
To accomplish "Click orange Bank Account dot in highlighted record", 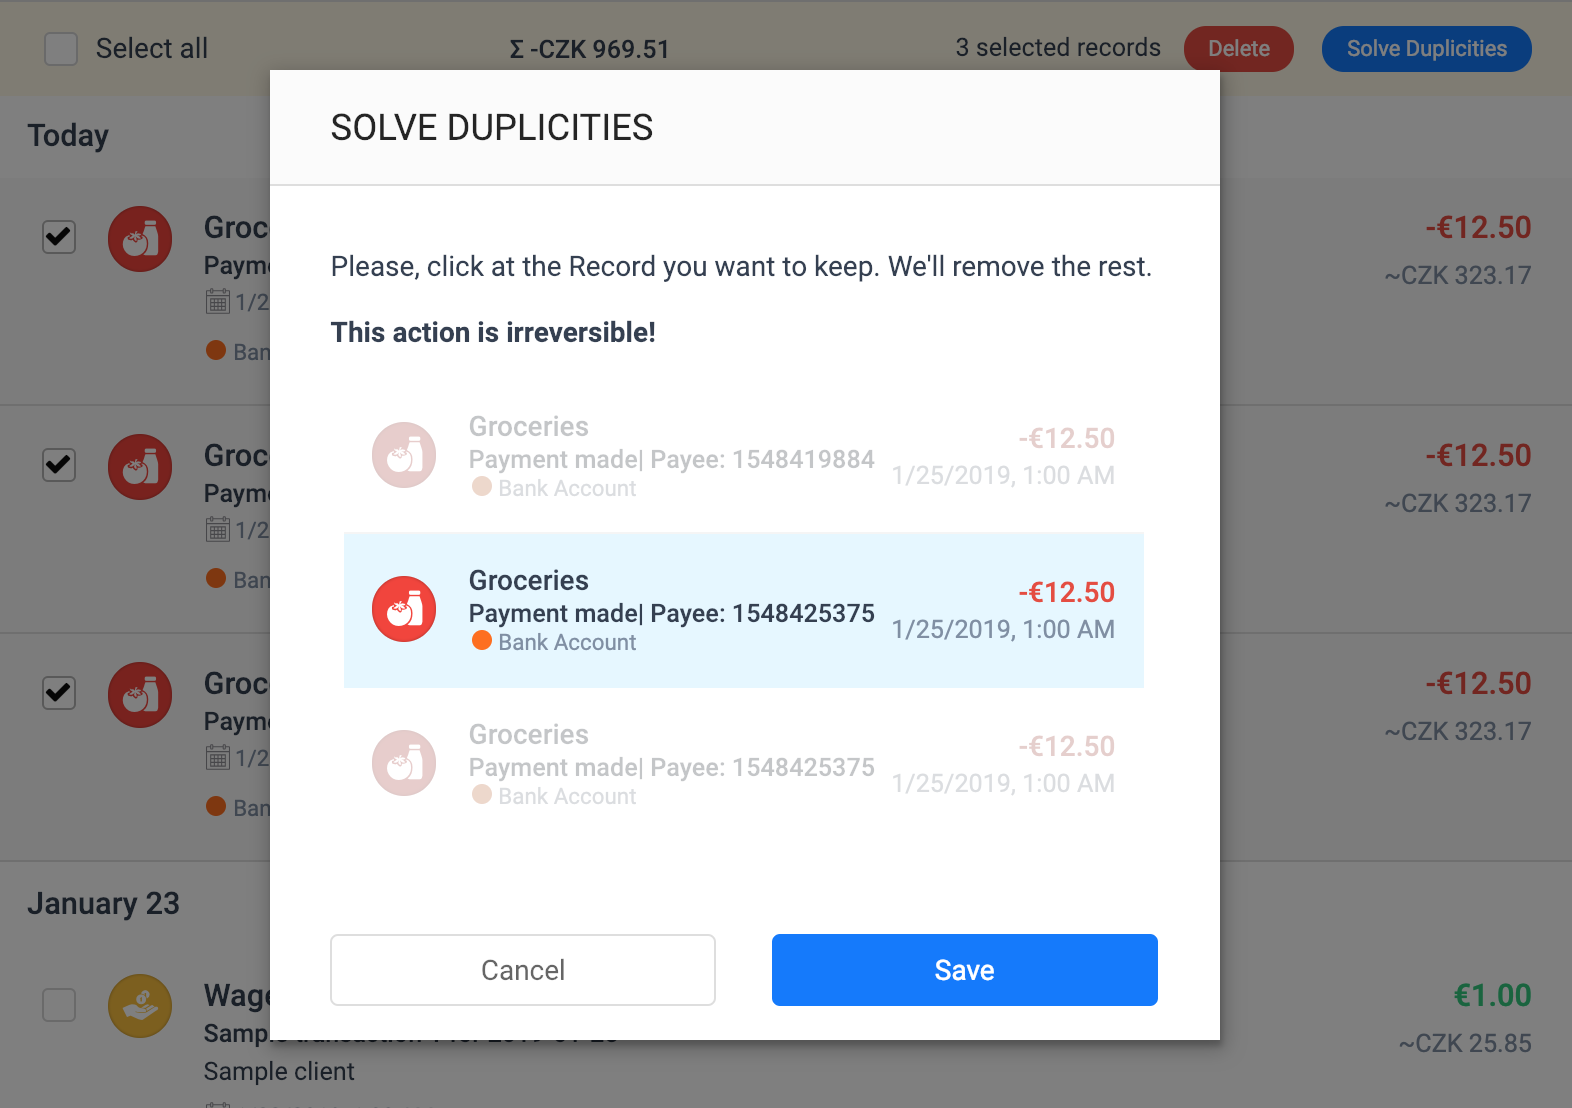I will (x=482, y=640).
